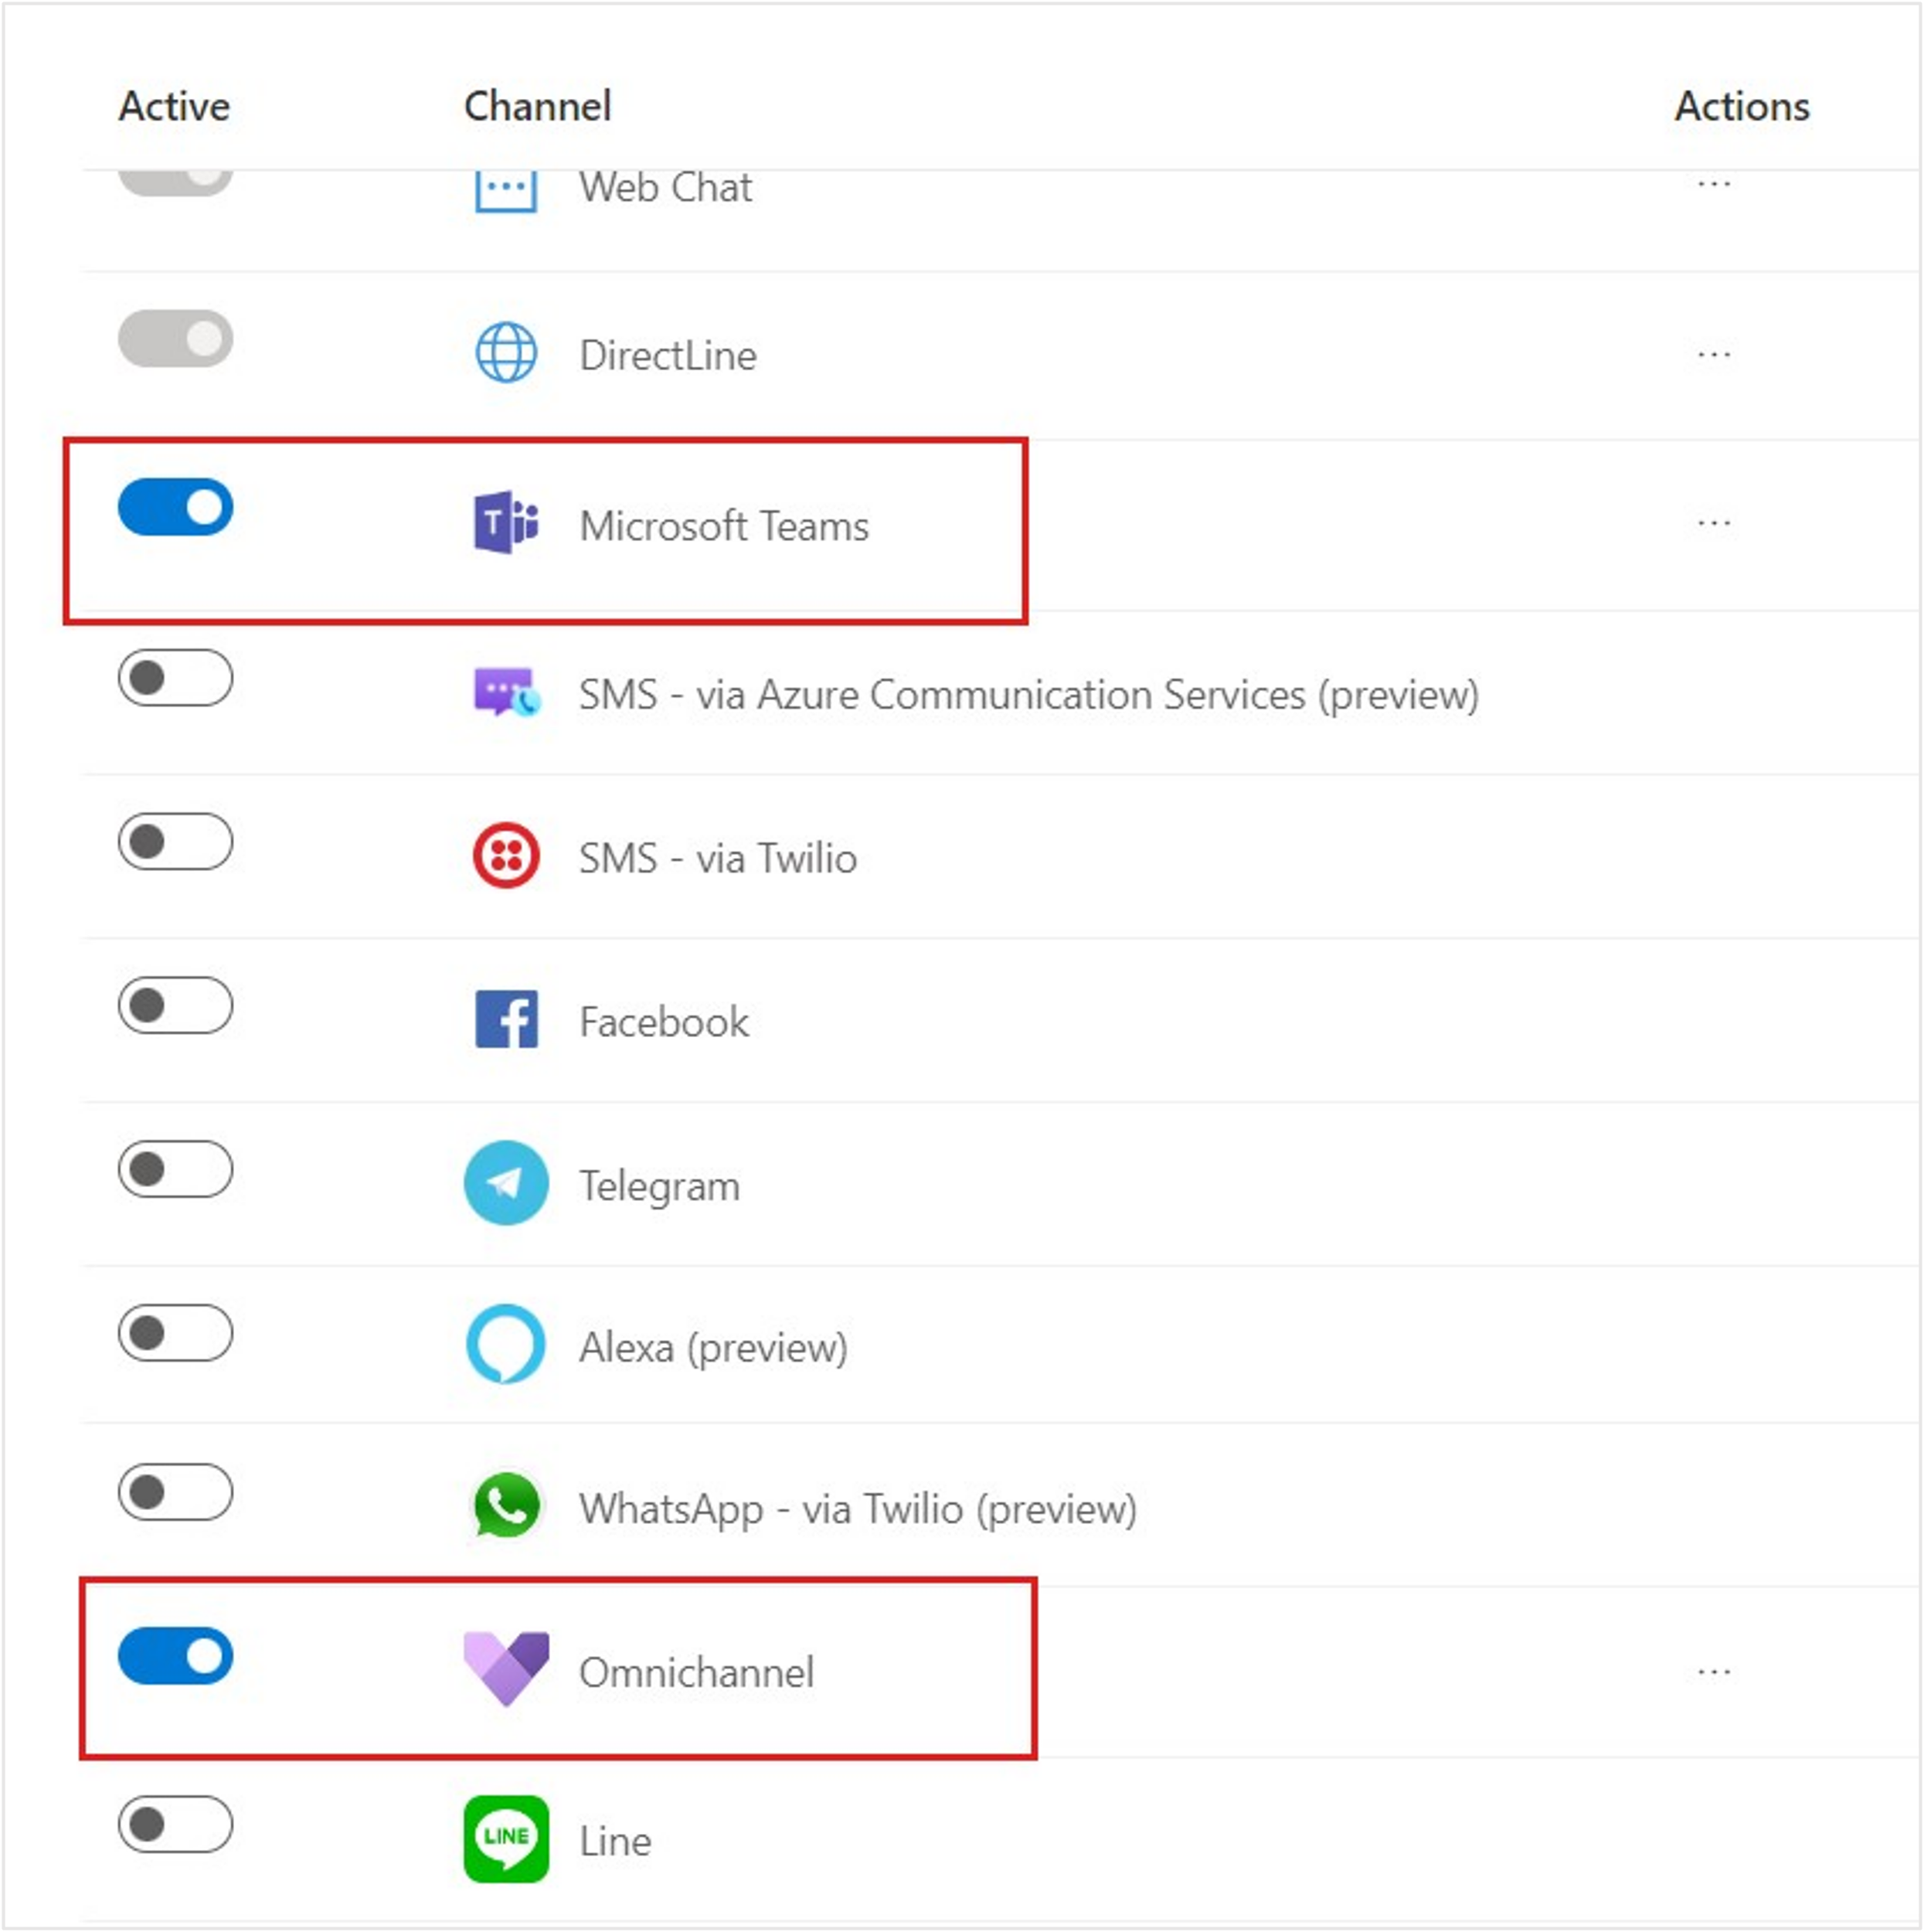The image size is (1924, 1932).
Task: Select the Facebook channel name
Action: [664, 1022]
